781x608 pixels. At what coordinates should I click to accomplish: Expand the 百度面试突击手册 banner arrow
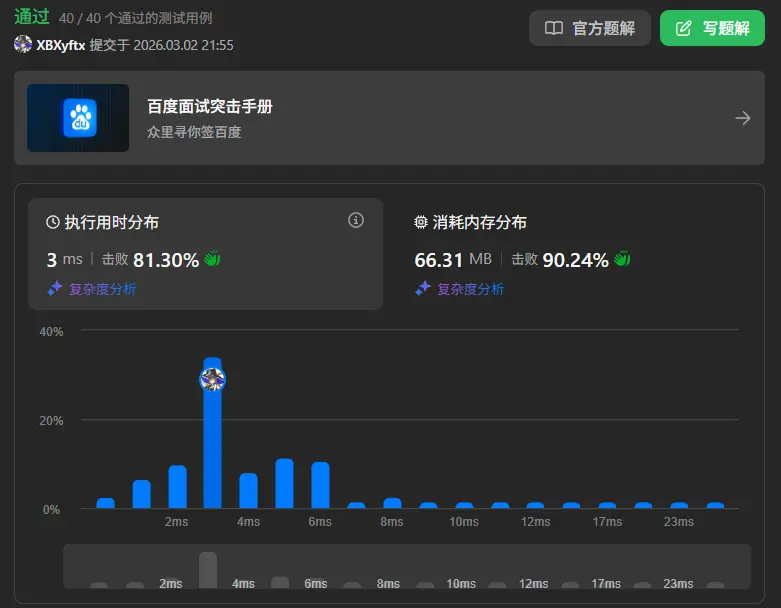(742, 118)
